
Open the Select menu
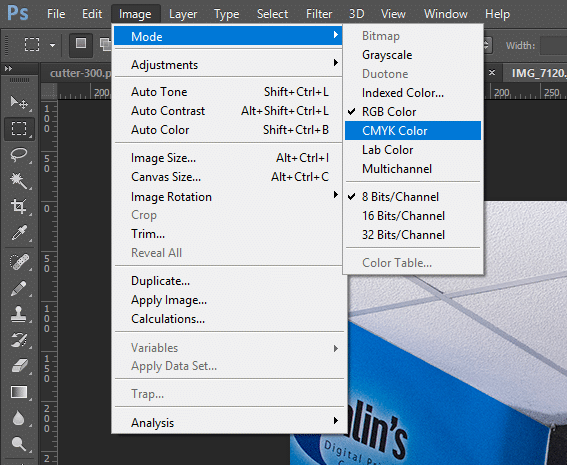click(x=272, y=14)
